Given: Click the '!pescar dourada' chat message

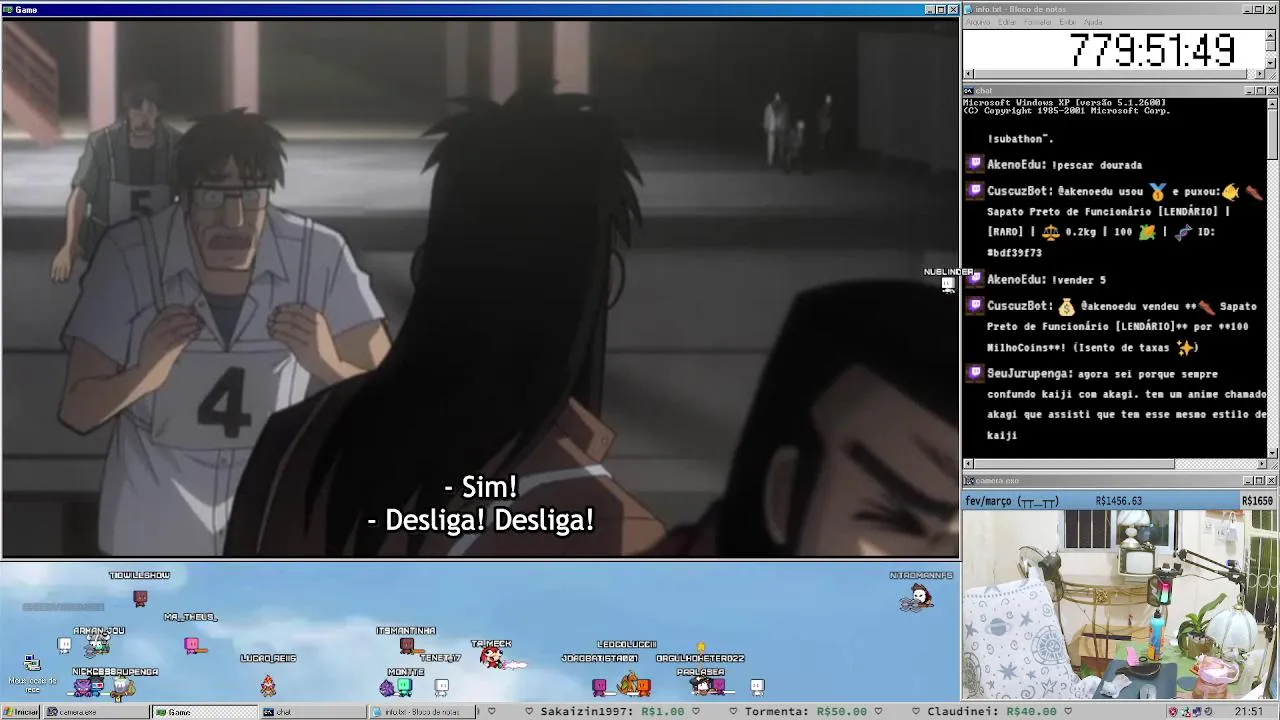Looking at the screenshot, I should 1096,164.
